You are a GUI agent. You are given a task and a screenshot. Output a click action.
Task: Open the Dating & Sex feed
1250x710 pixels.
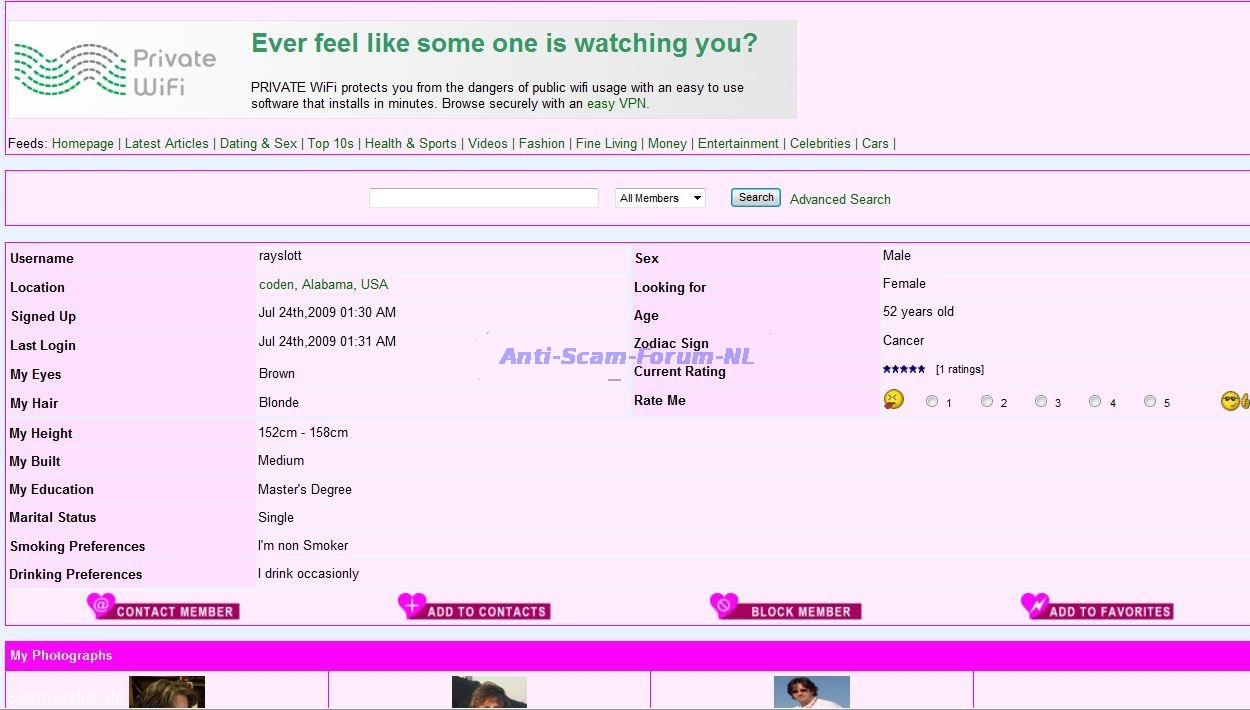[258, 144]
